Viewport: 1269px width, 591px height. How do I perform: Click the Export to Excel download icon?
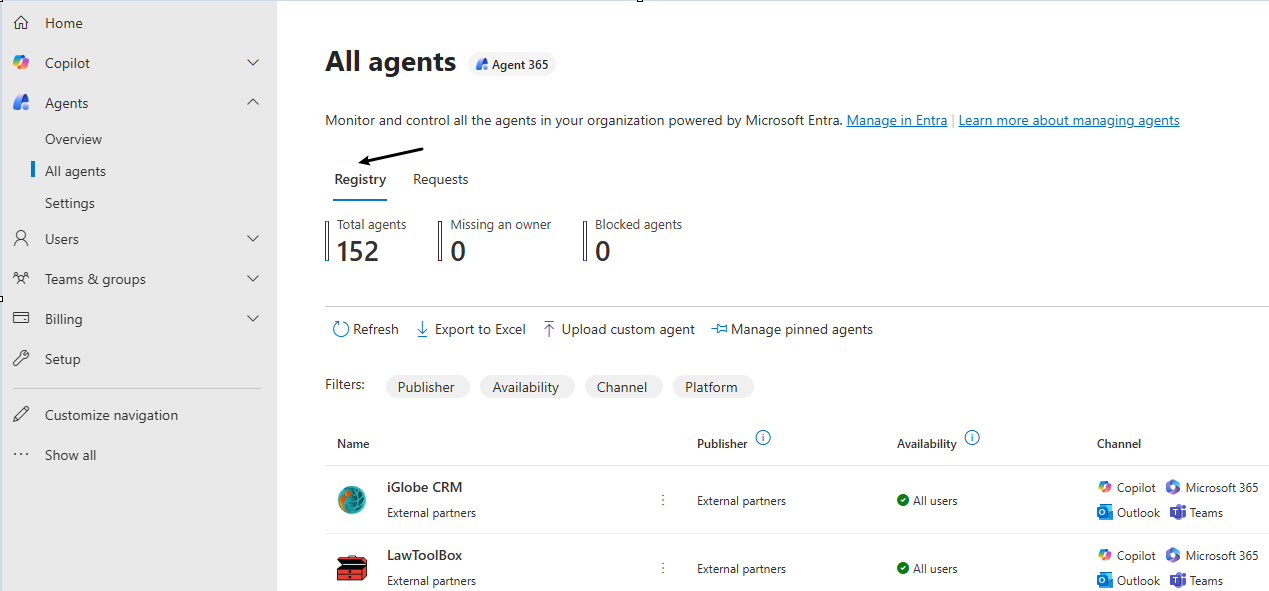click(422, 329)
